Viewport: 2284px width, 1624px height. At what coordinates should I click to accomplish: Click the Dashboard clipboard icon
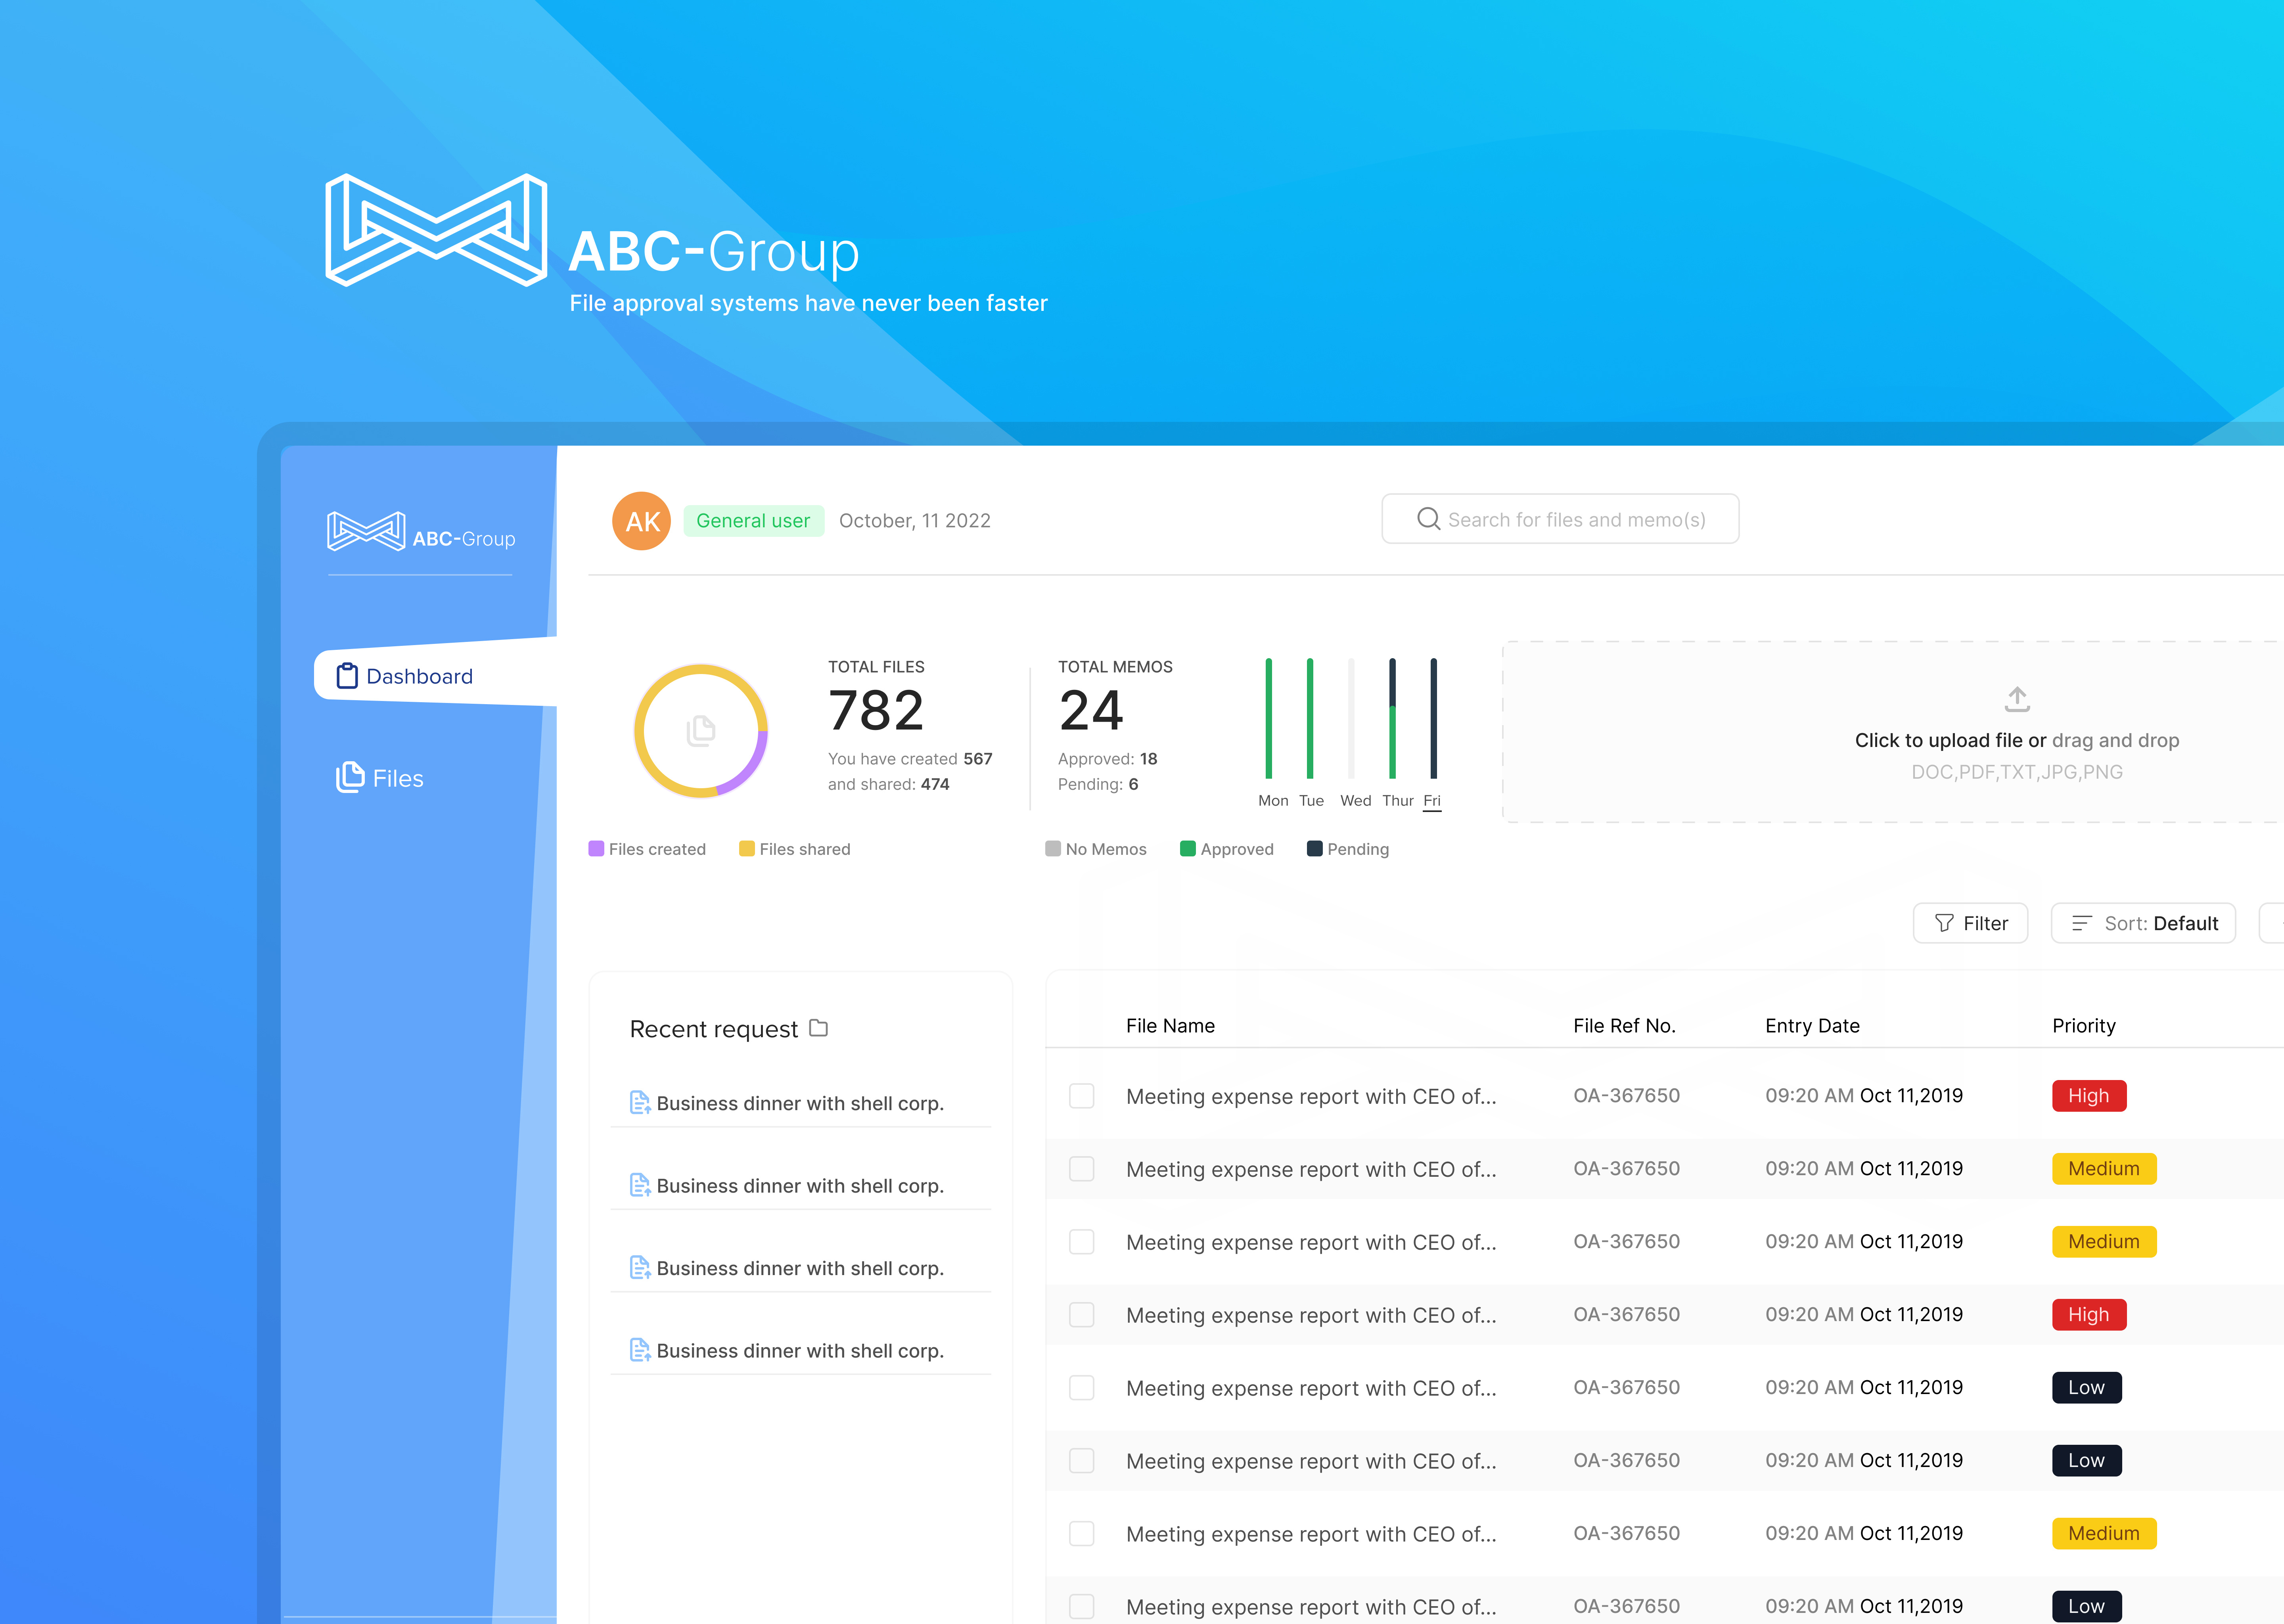347,676
